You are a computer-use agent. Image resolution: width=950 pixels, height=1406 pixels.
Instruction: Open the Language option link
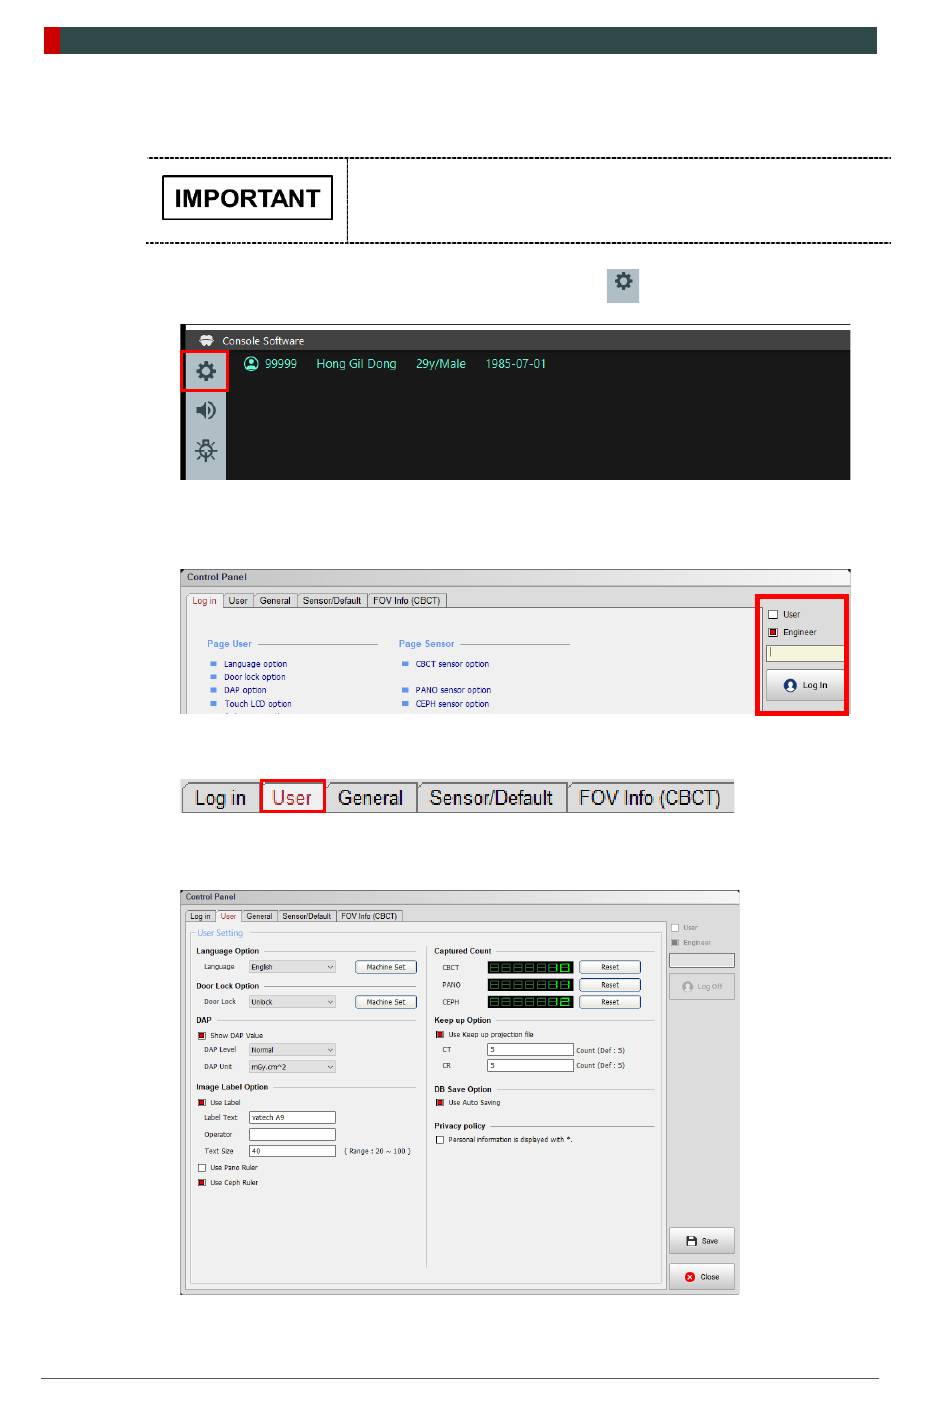tap(255, 664)
